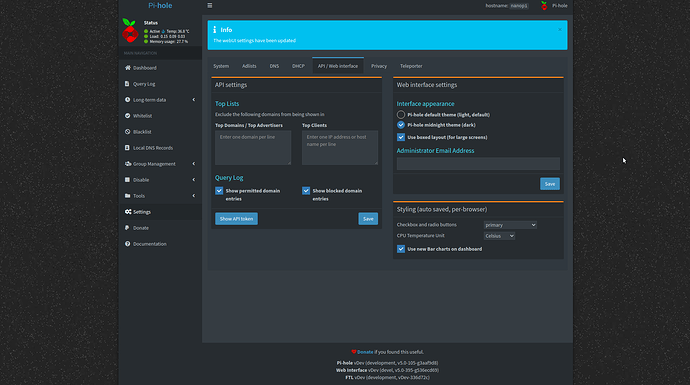This screenshot has width=690, height=385.
Task: Open the checkbox style 'primary' dropdown
Action: (x=510, y=225)
